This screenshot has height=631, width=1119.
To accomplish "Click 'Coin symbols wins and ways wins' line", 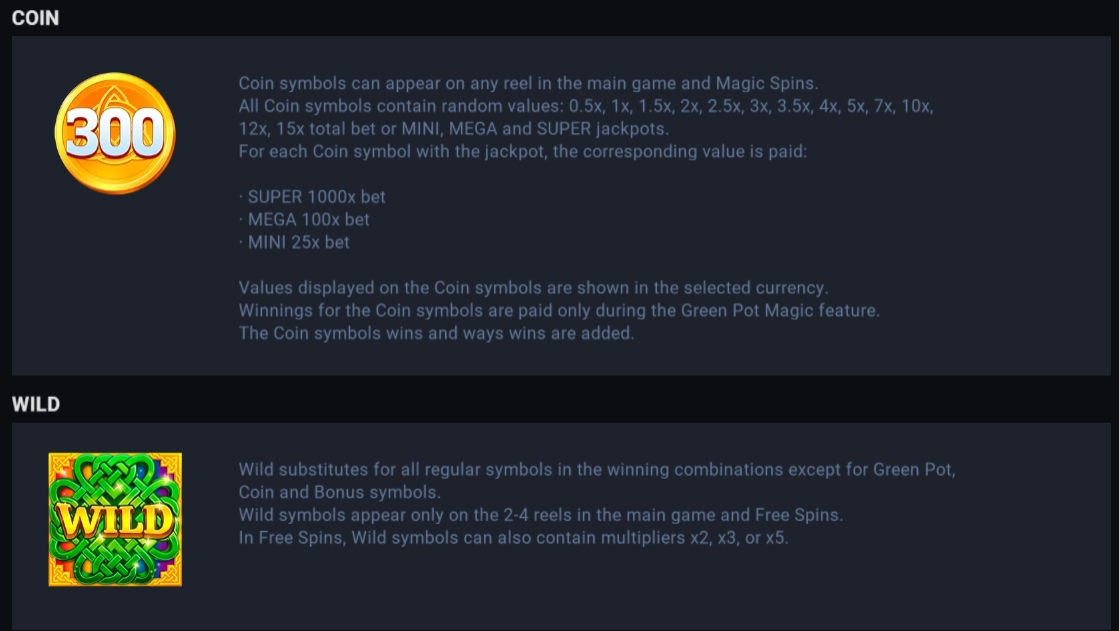I will [436, 333].
